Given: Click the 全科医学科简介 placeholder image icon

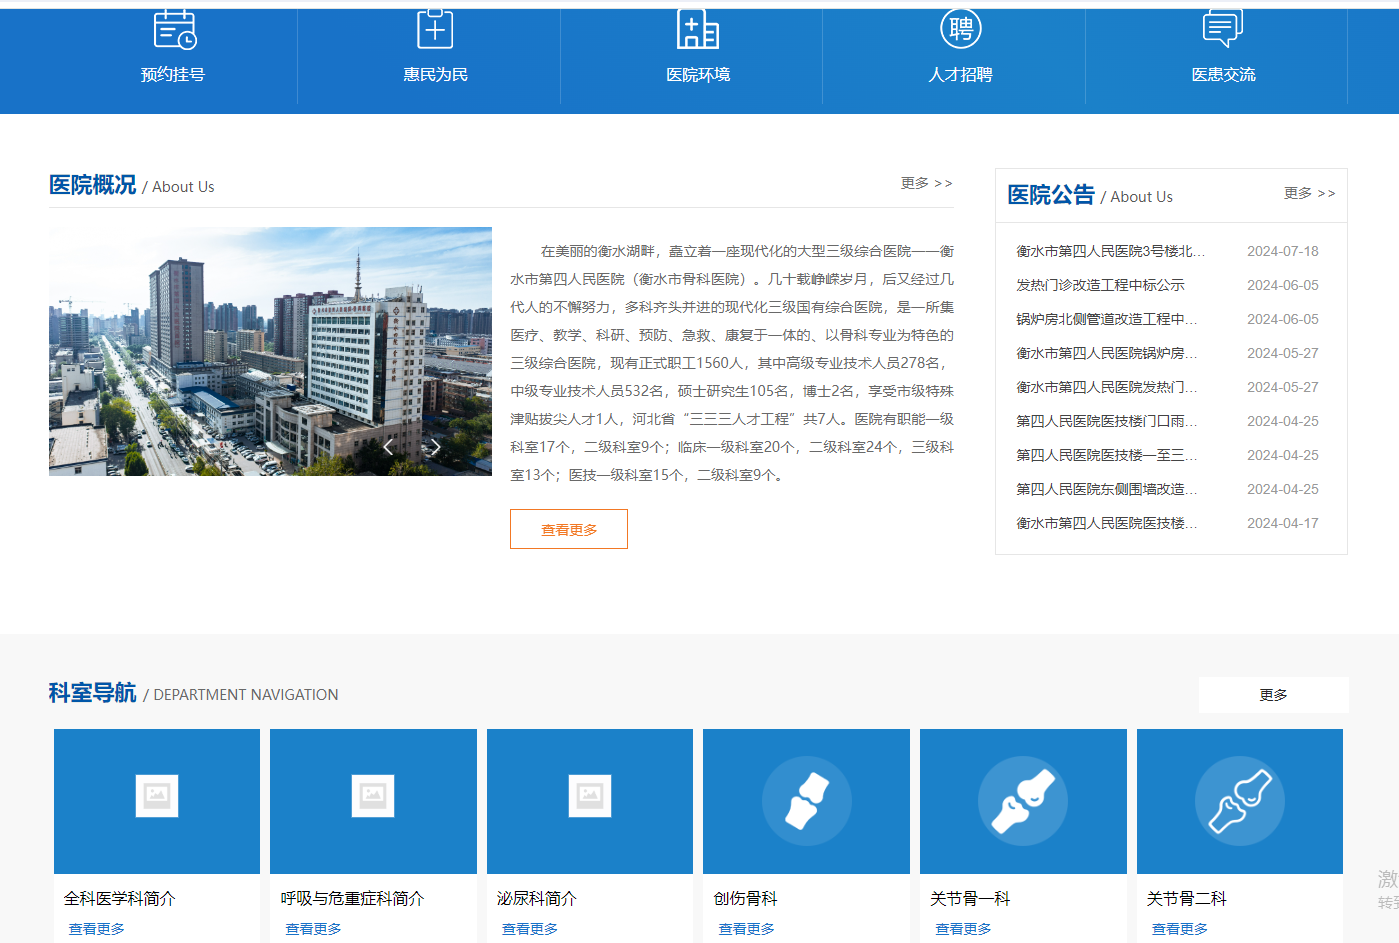Looking at the screenshot, I should (x=157, y=796).
